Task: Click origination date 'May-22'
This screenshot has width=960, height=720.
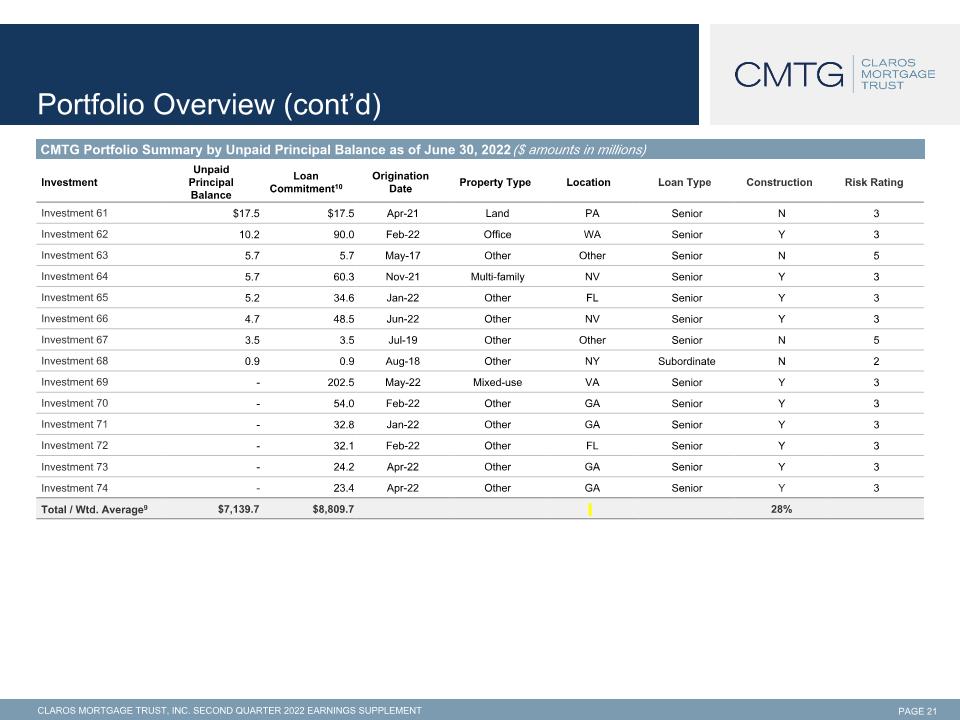Action: [x=402, y=383]
